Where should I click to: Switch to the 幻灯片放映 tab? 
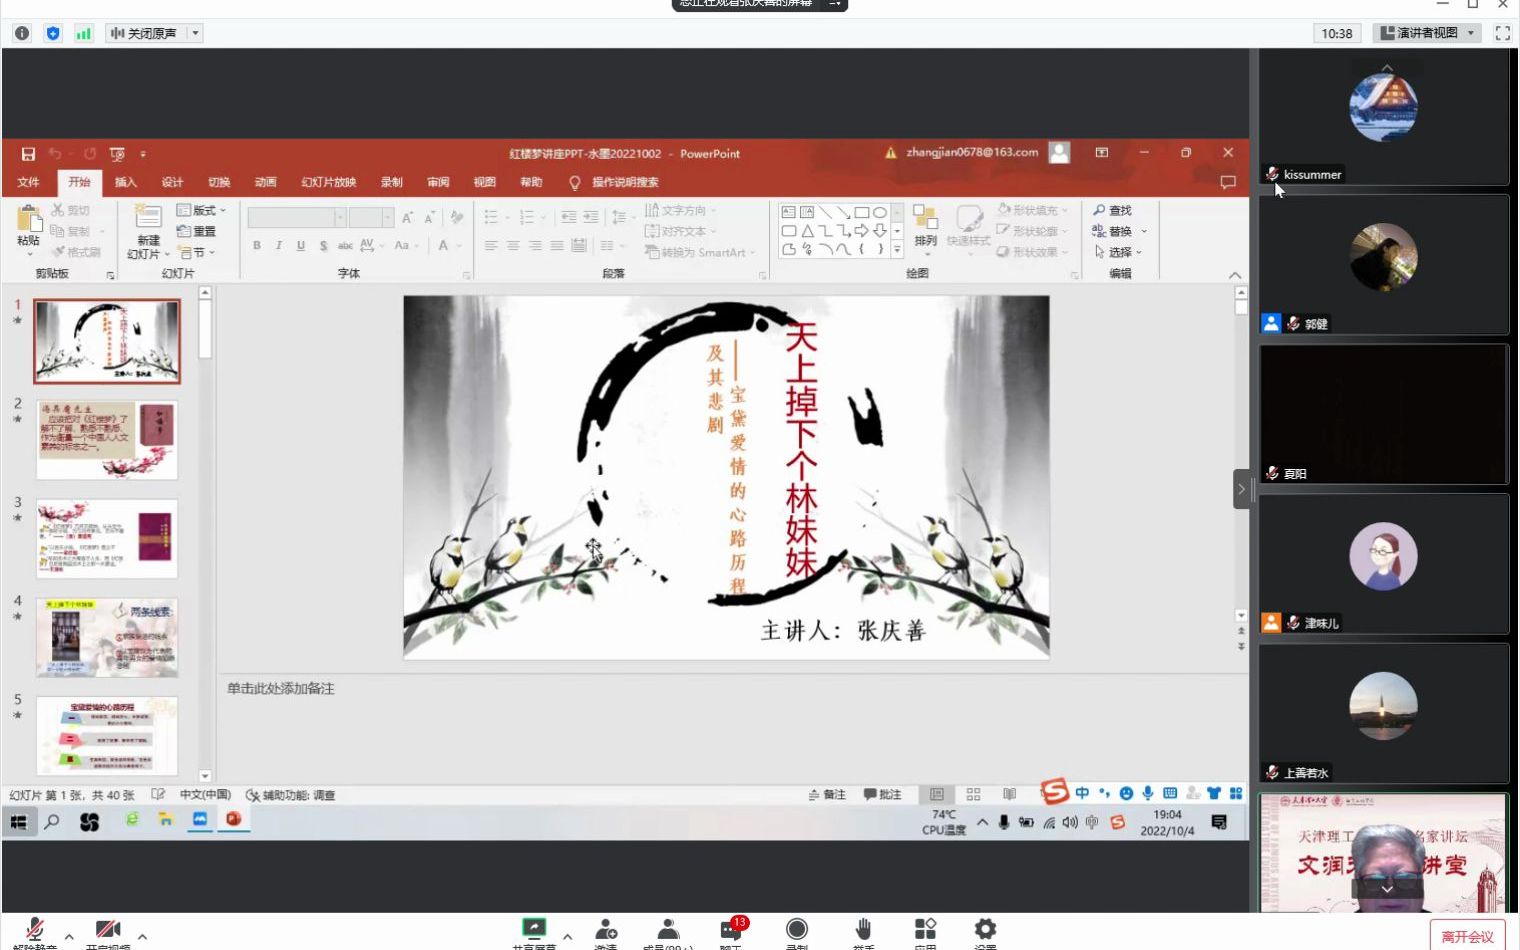click(329, 182)
